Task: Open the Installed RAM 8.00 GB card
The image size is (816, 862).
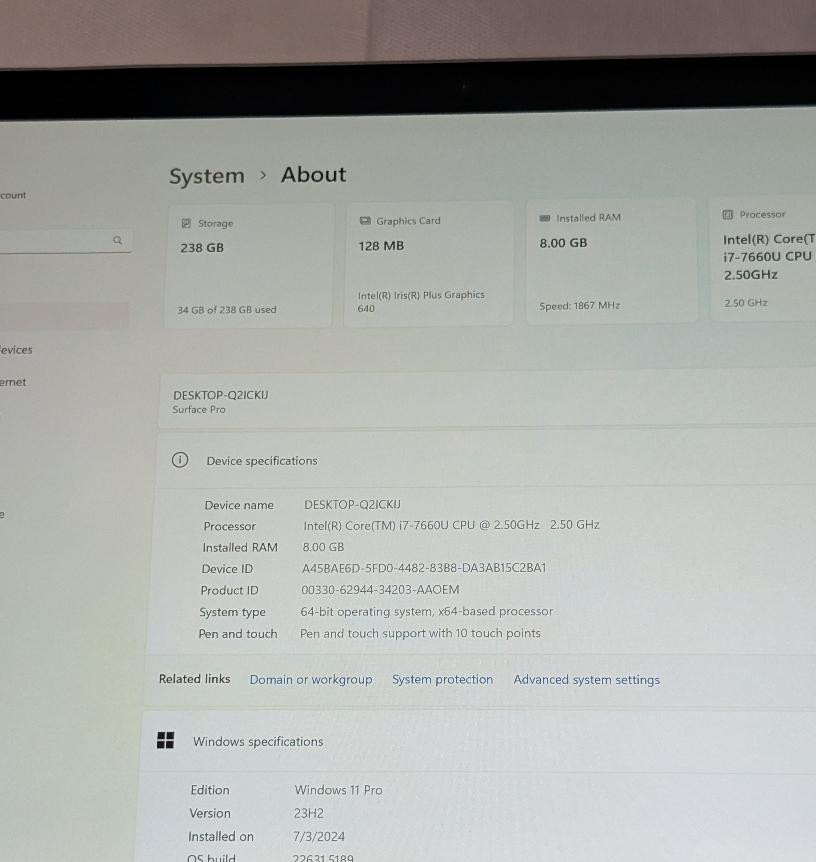Action: click(611, 261)
